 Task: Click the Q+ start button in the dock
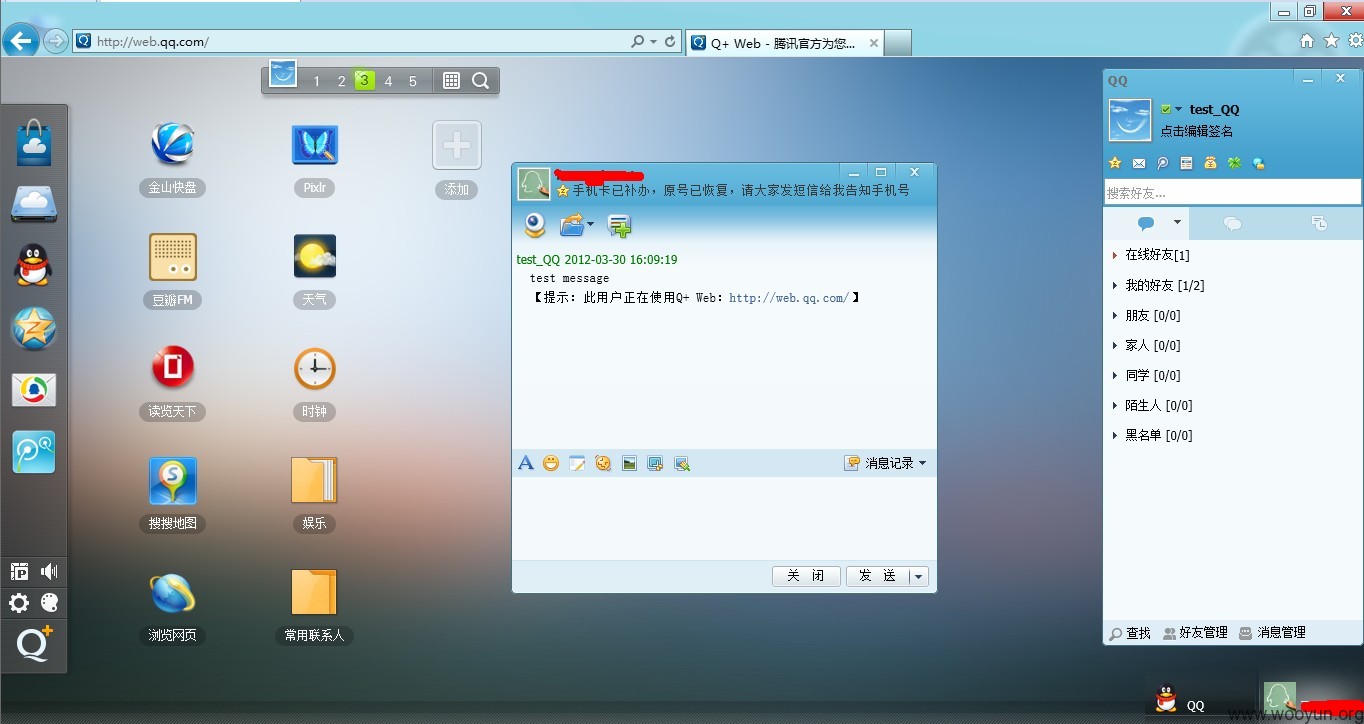coord(33,645)
